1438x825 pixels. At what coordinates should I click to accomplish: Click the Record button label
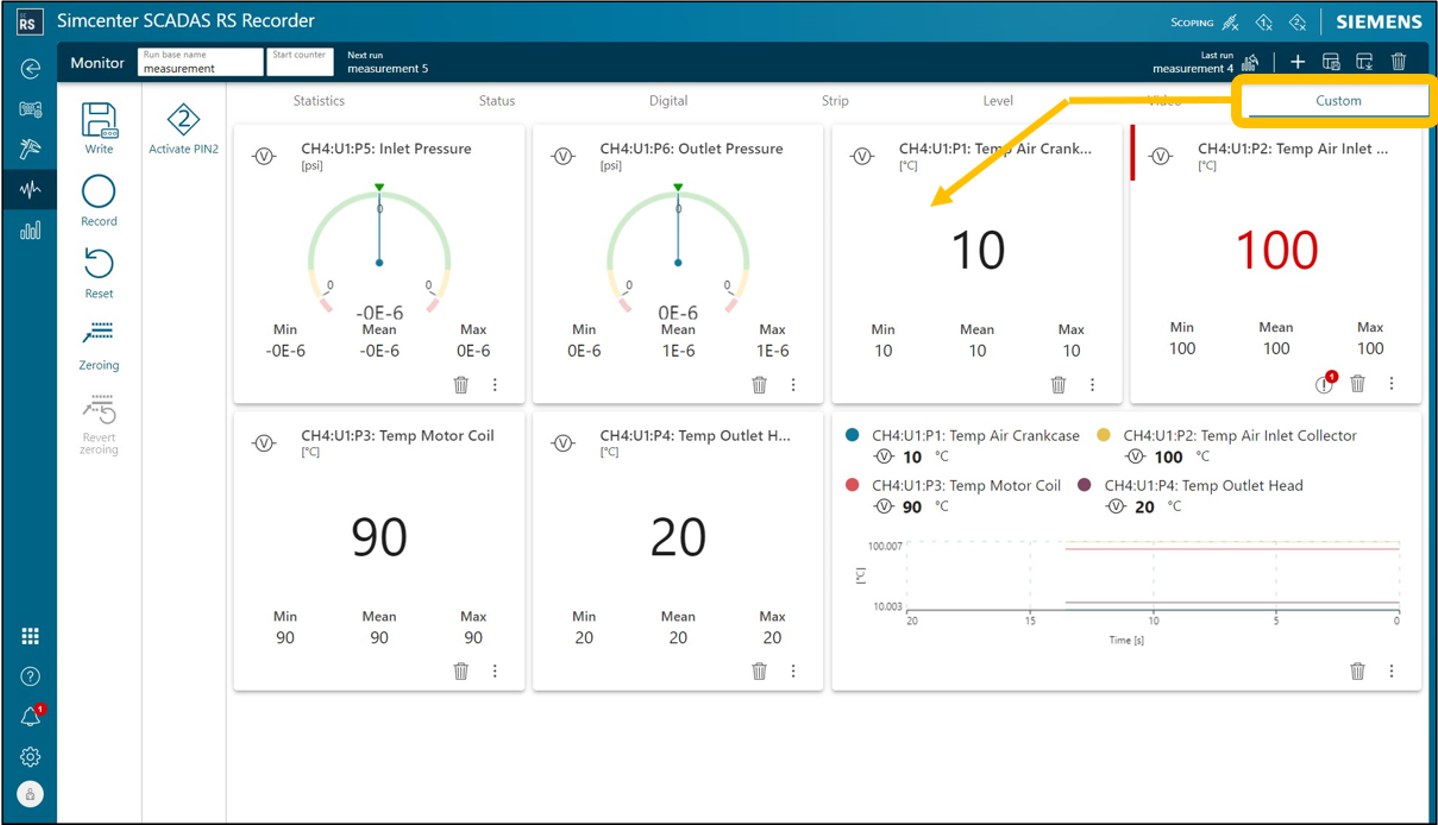(x=99, y=221)
